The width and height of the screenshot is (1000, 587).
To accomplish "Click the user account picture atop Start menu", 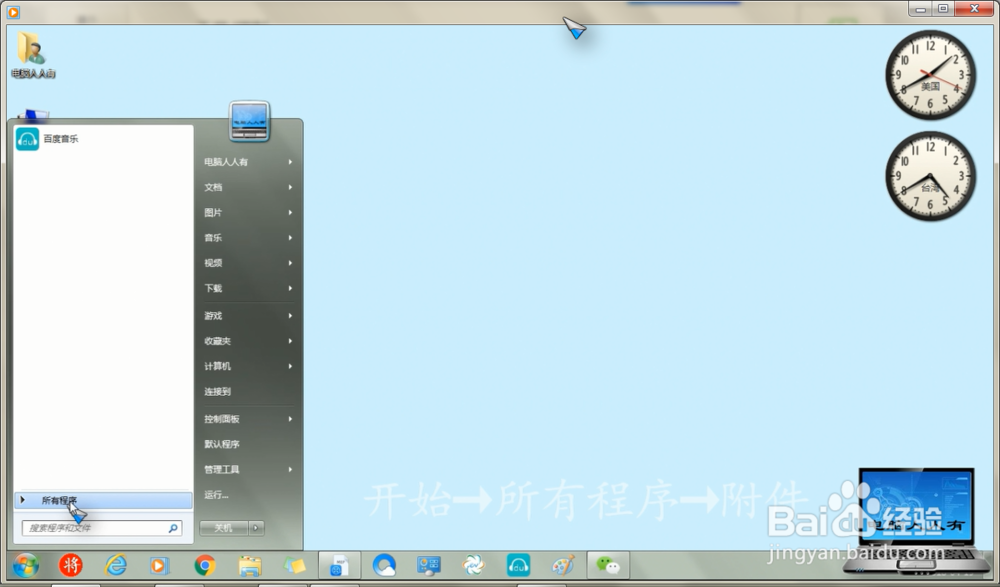I will point(249,121).
